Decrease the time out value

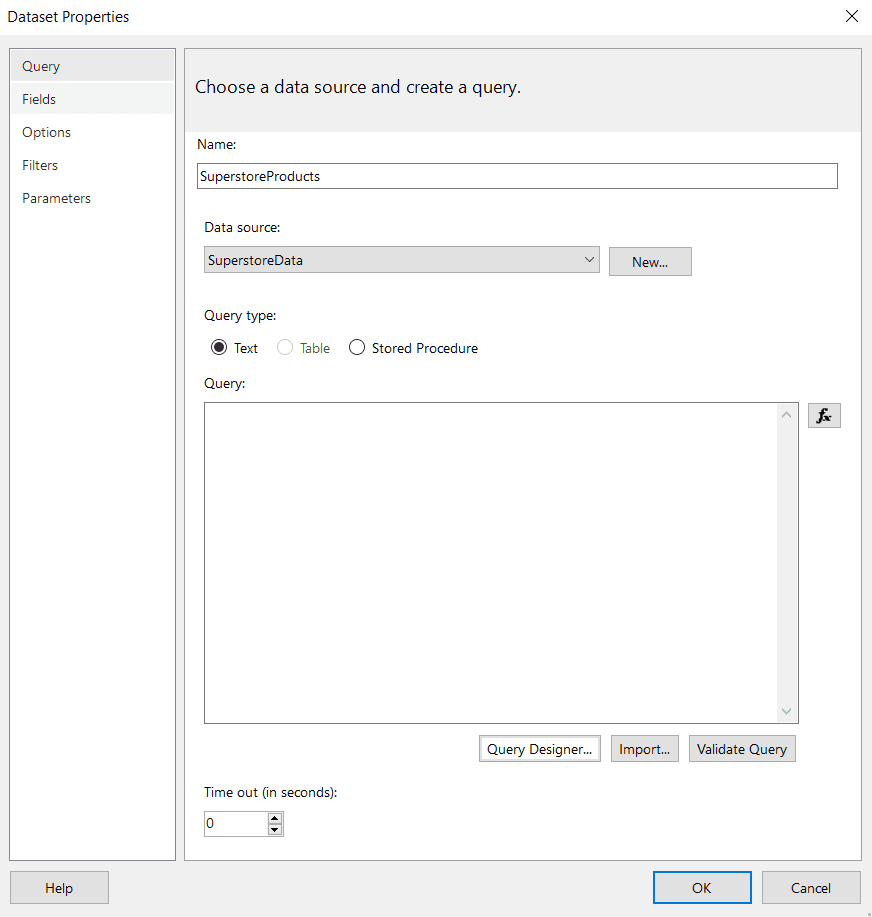(x=275, y=829)
